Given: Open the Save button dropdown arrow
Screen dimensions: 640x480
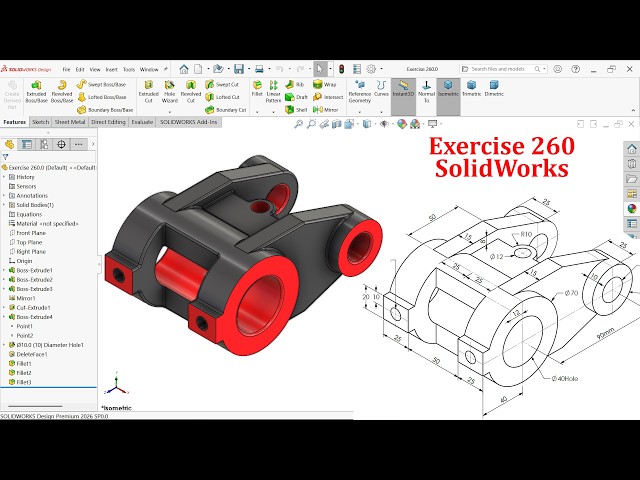Looking at the screenshot, I should click(249, 69).
